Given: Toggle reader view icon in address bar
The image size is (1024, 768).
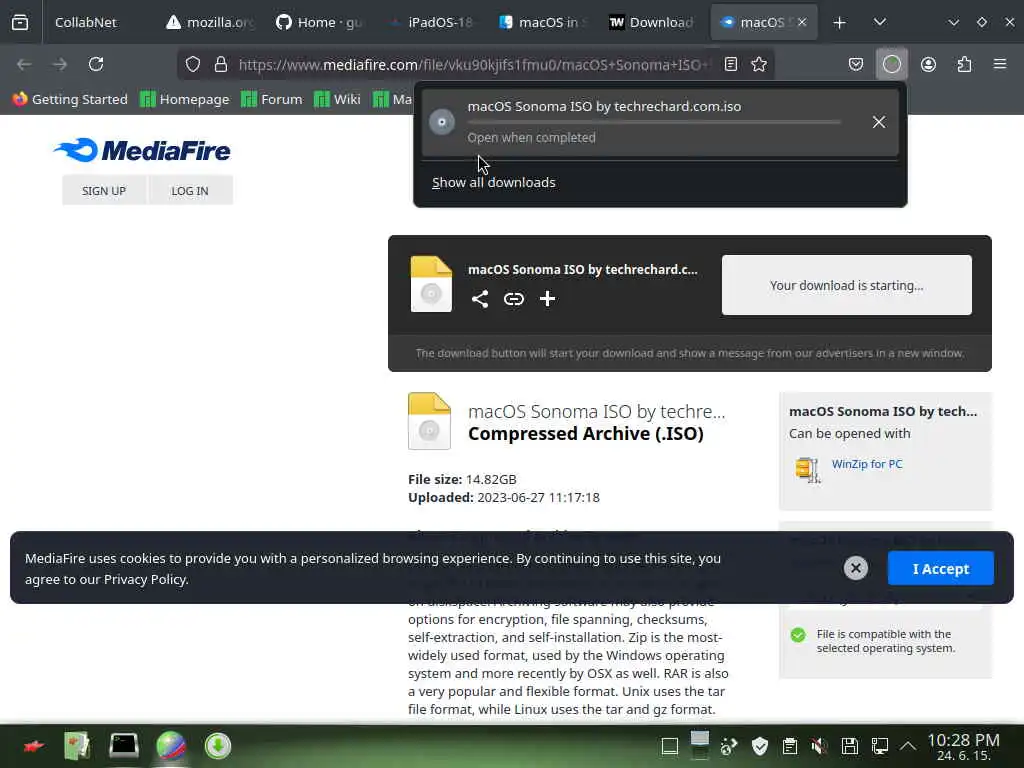Looking at the screenshot, I should [x=731, y=64].
